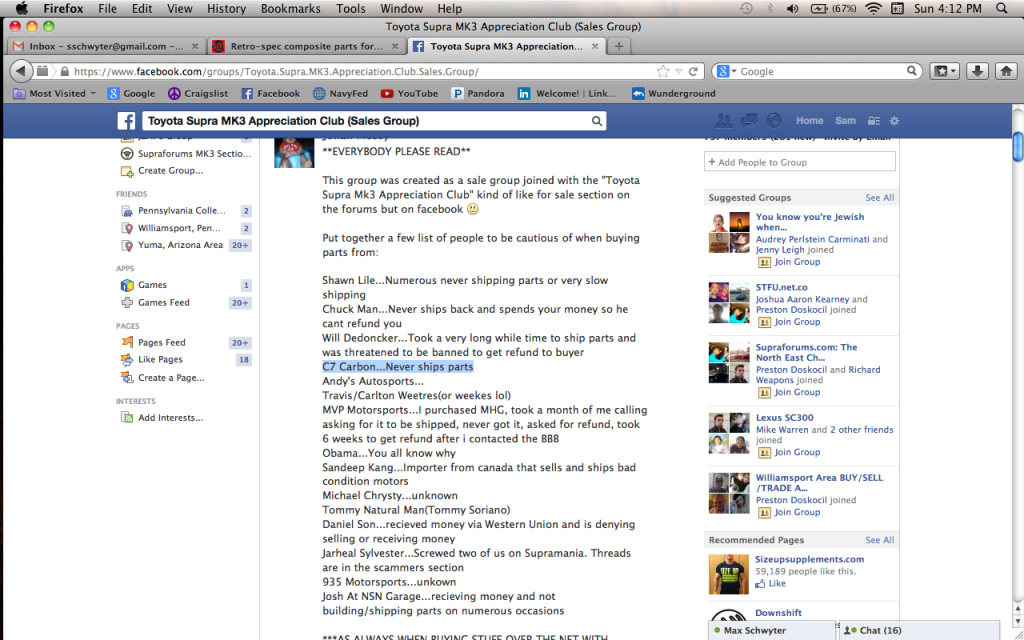Open the Tools menu
Viewport: 1024px width, 640px height.
(x=351, y=8)
